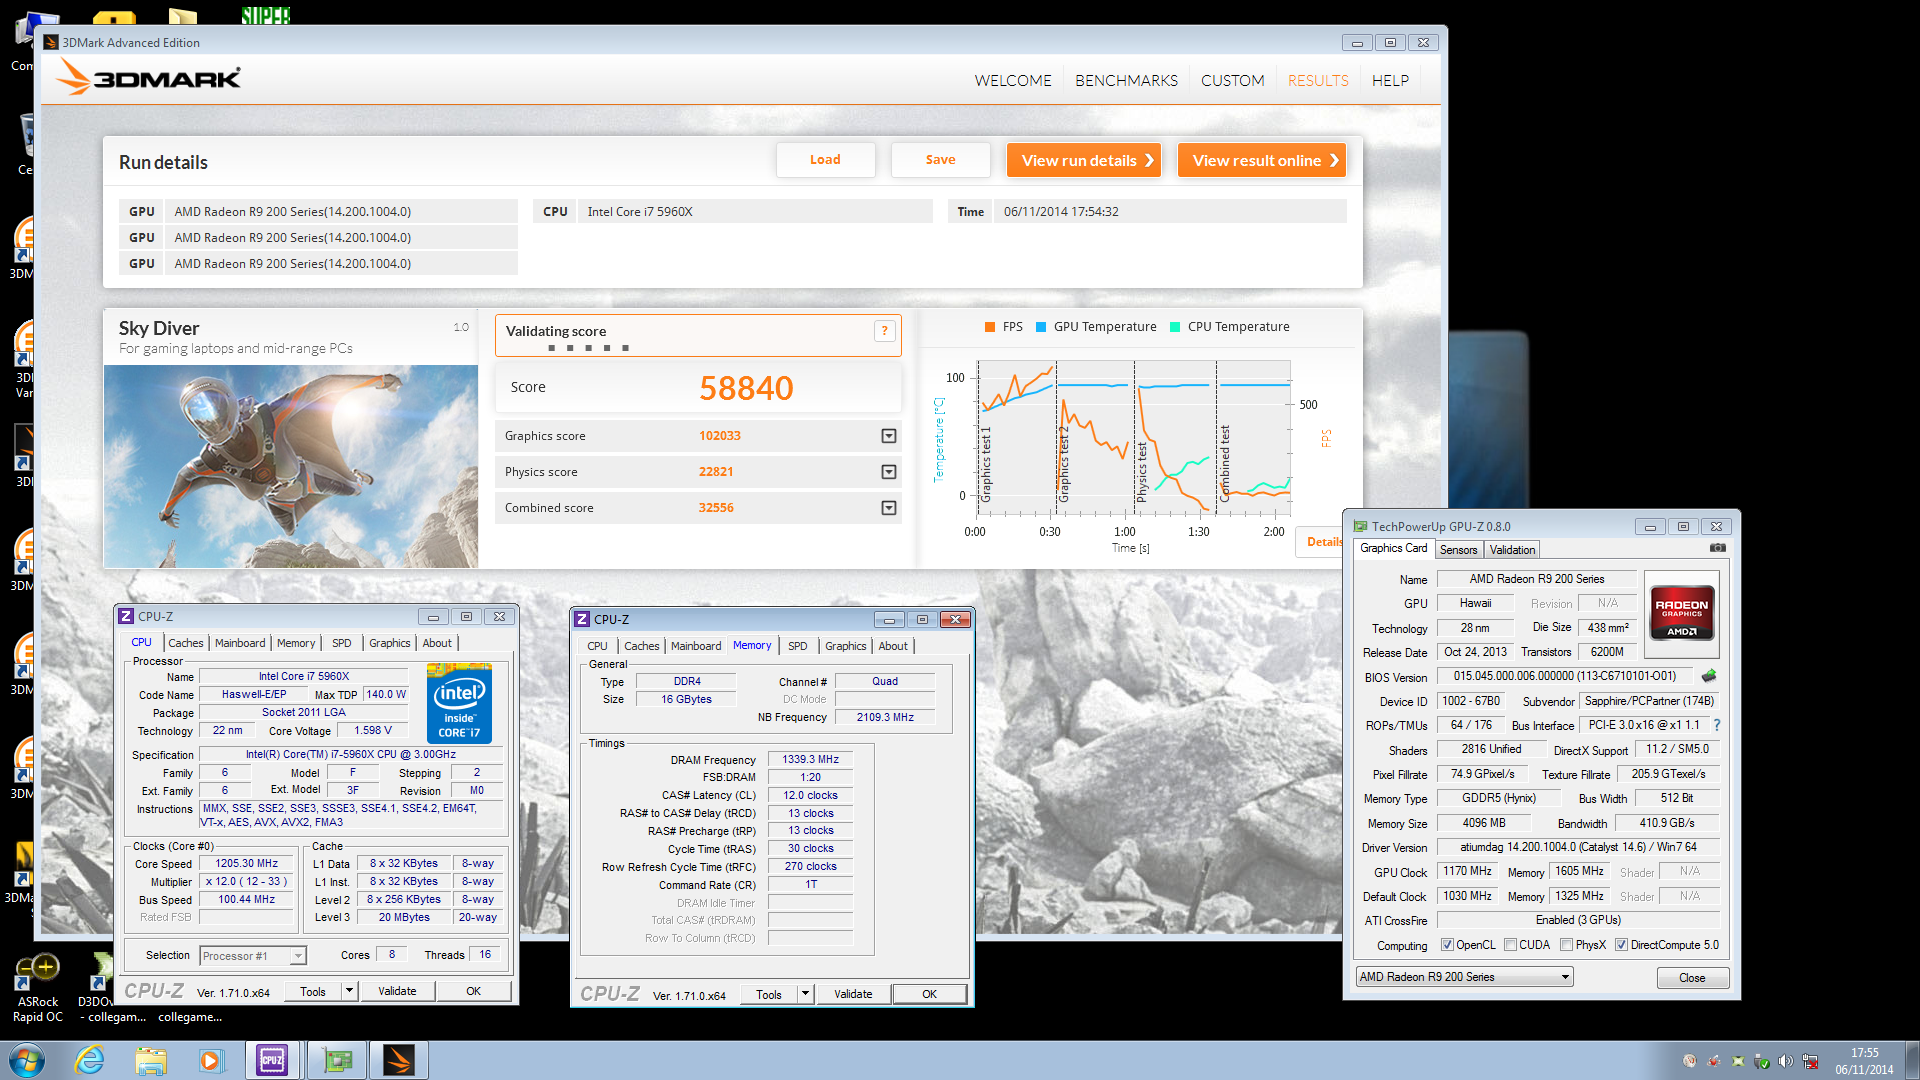1920x1080 pixels.
Task: Click the left CPU-Z window title icon
Action: [126, 617]
